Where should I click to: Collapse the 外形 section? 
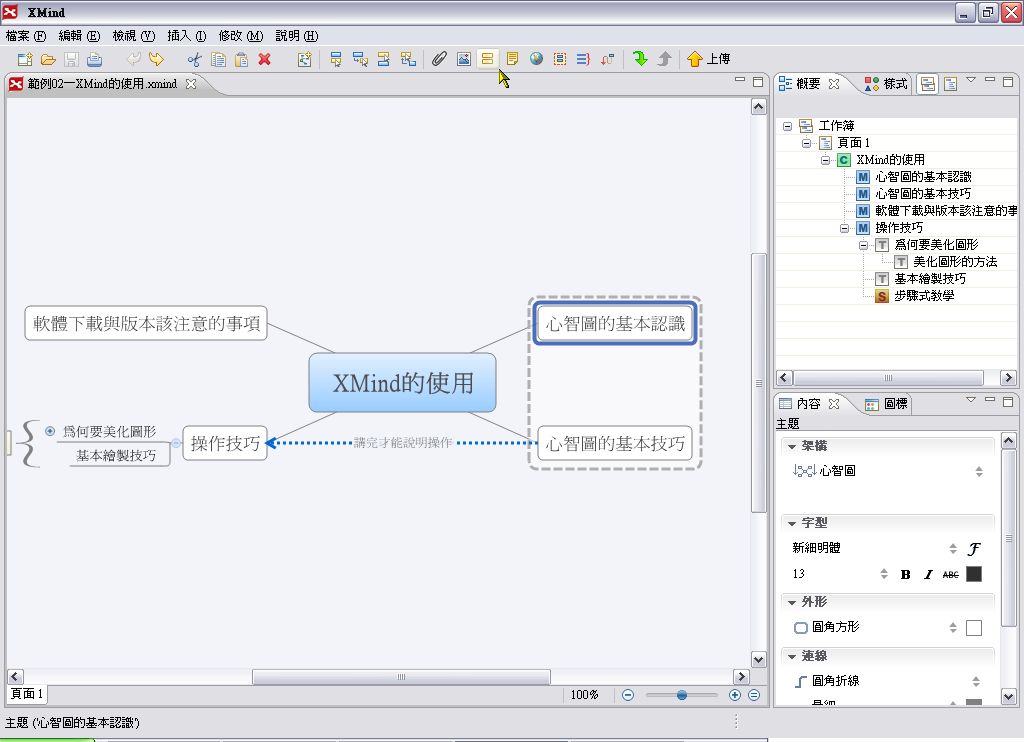coord(792,603)
